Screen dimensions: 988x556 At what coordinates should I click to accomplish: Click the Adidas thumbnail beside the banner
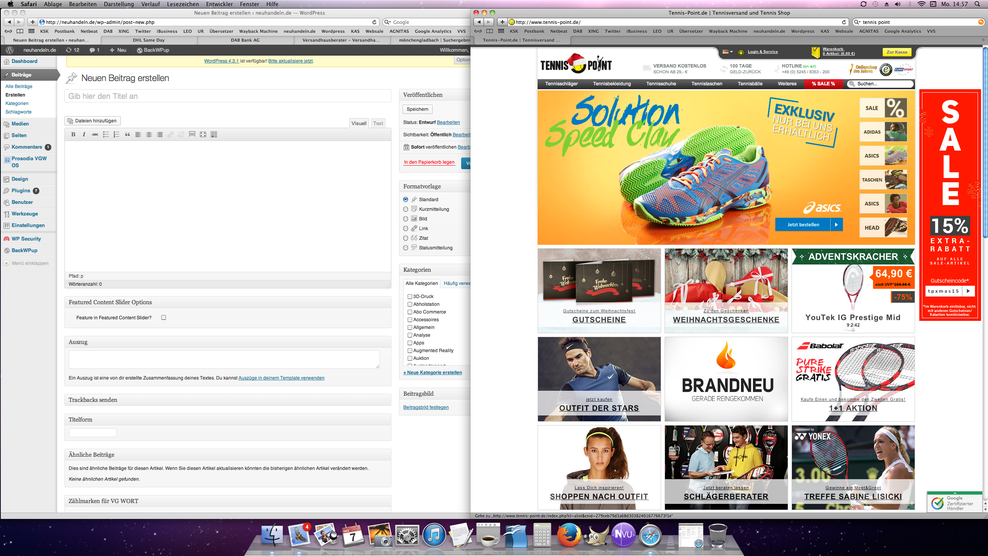click(x=883, y=132)
